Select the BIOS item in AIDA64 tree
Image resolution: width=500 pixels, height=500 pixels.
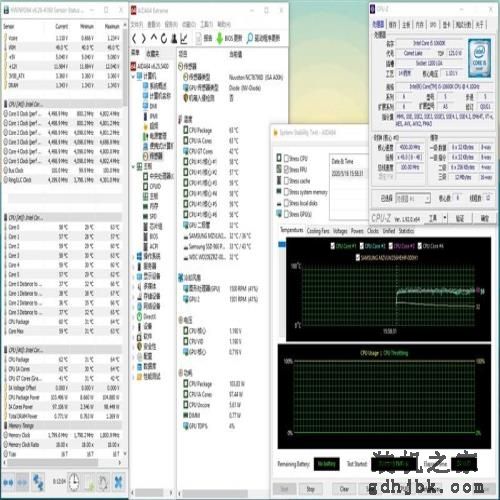point(150,236)
